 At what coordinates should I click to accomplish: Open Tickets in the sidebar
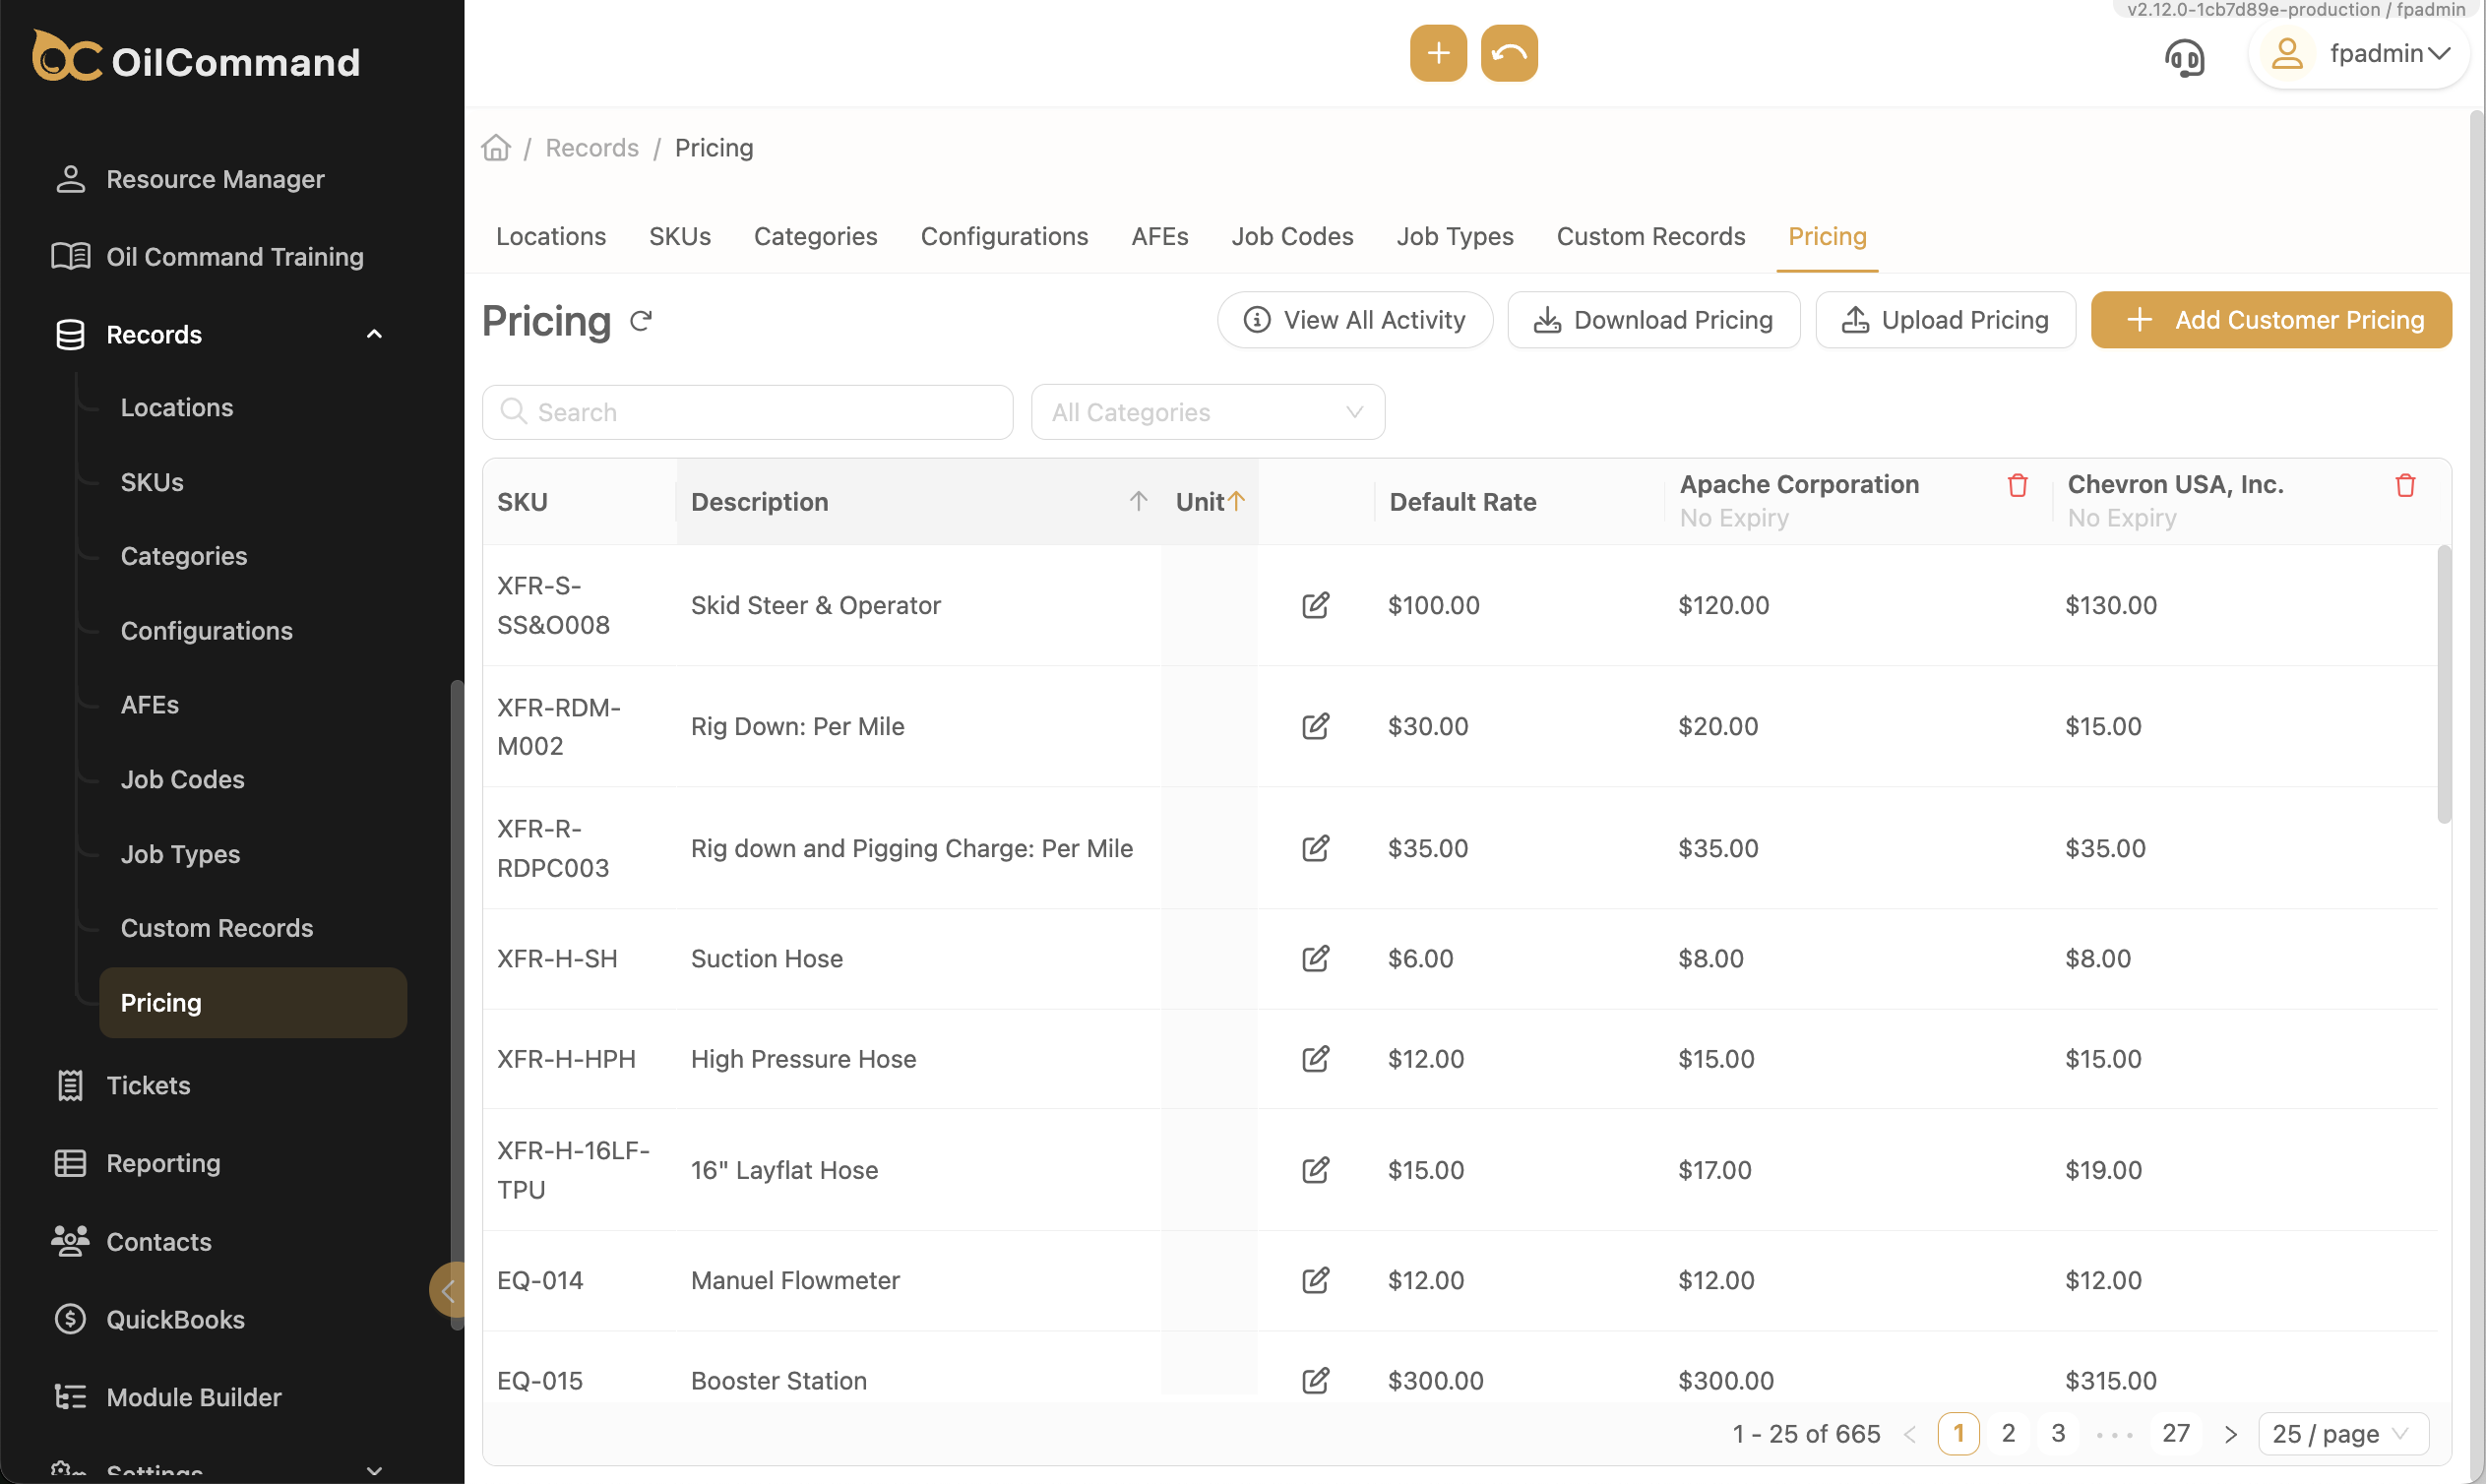[148, 1085]
